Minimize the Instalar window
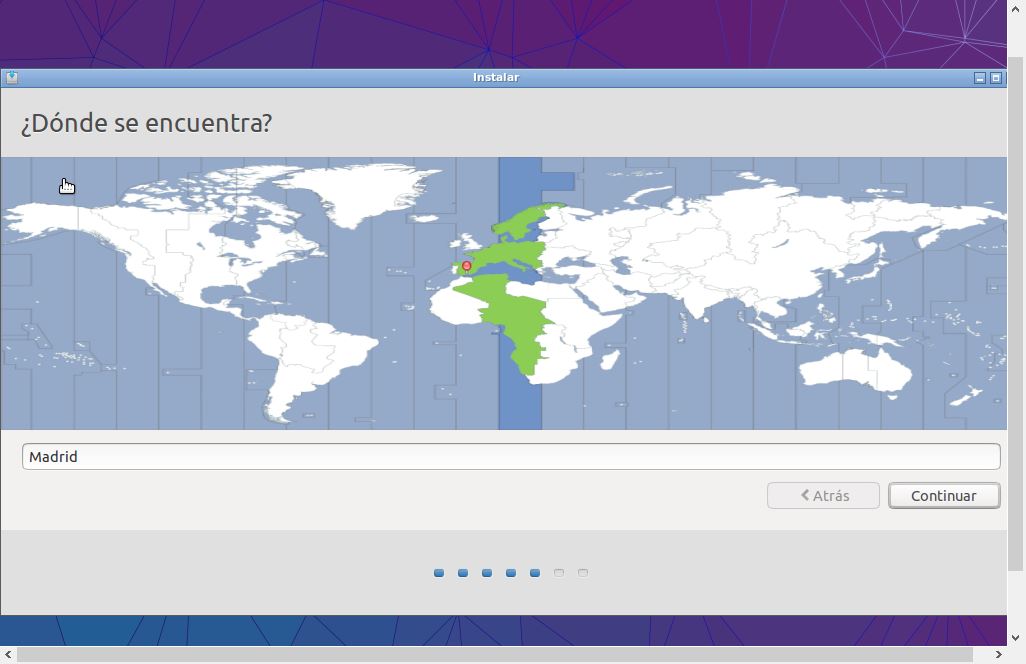Viewport: 1026px width, 664px height. point(980,78)
